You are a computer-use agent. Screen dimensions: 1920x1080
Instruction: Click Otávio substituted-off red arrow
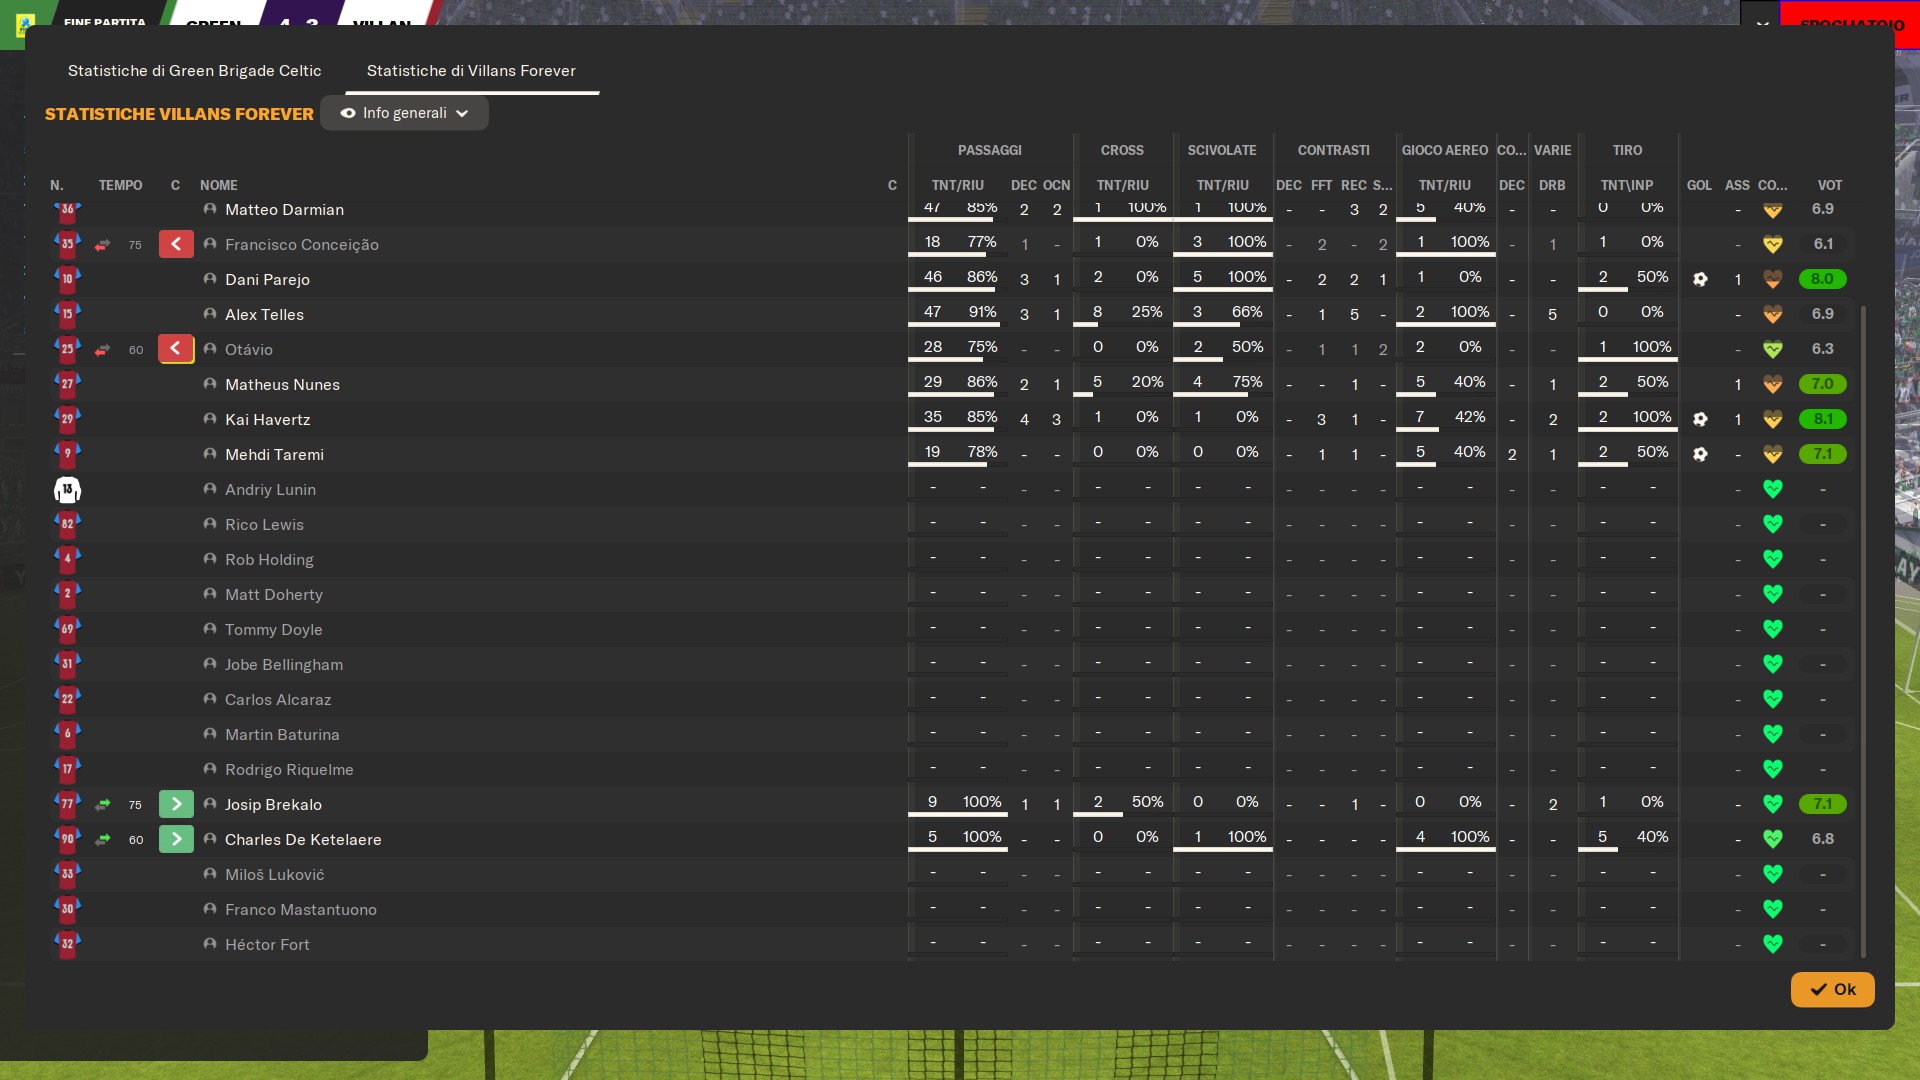pyautogui.click(x=176, y=349)
